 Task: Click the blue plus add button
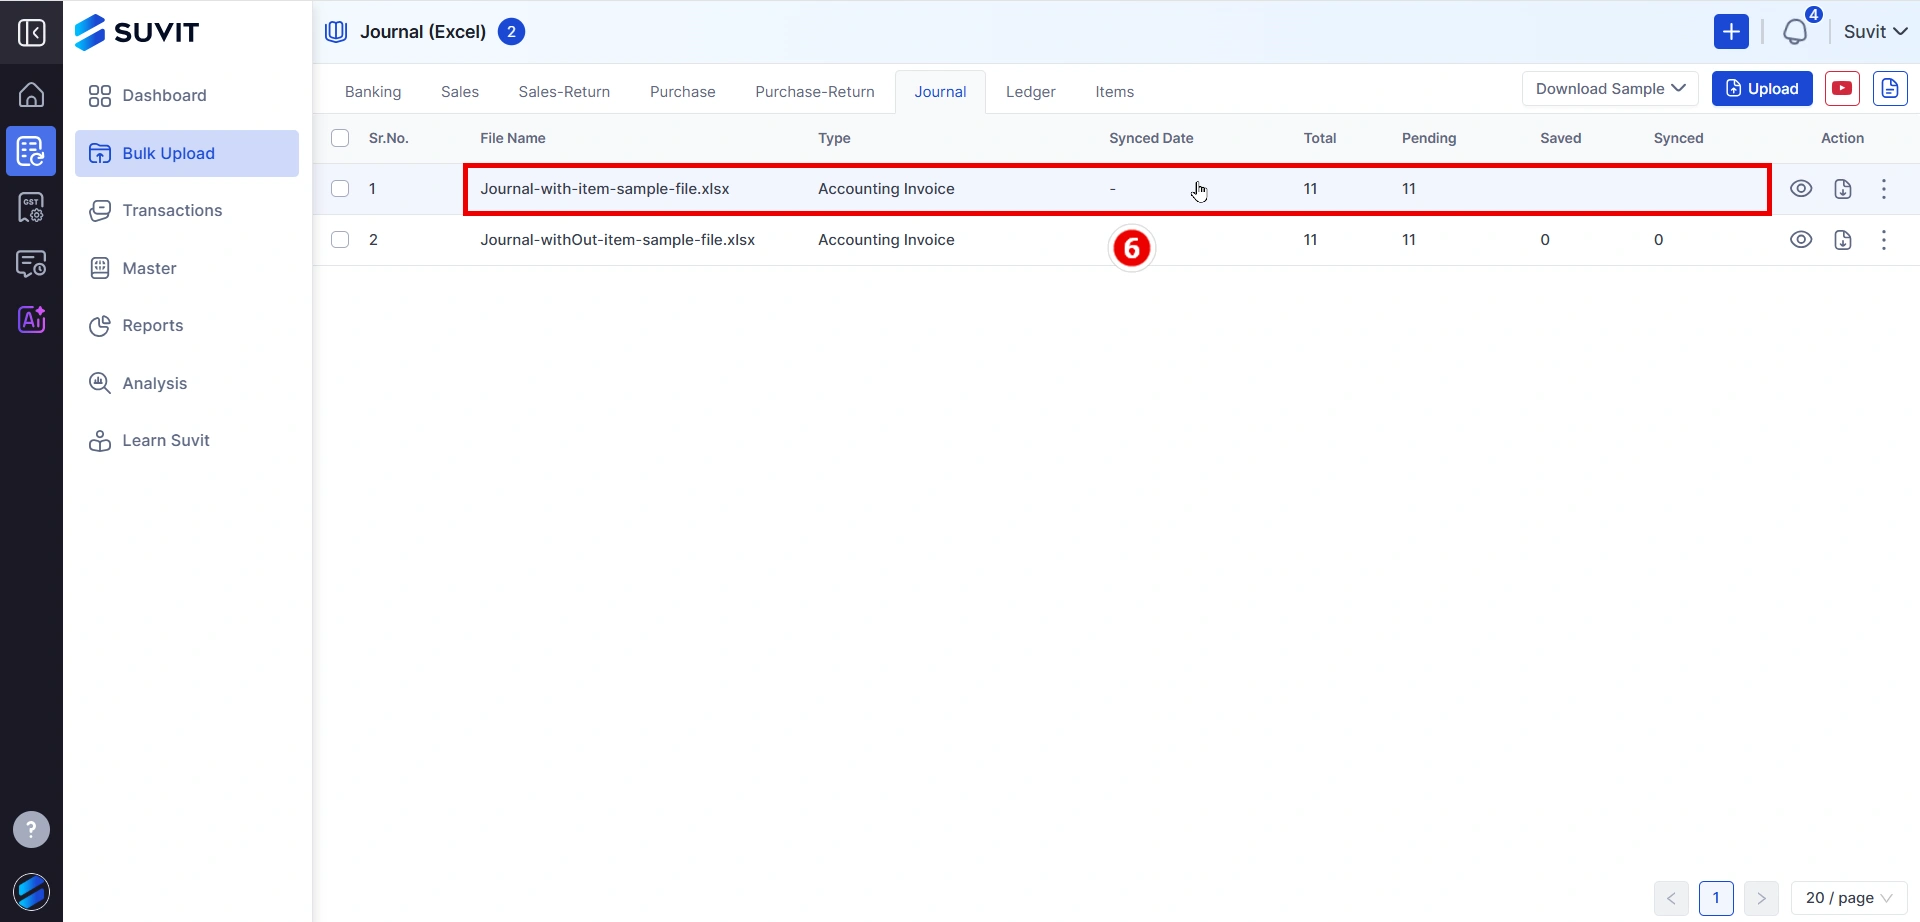pos(1731,31)
